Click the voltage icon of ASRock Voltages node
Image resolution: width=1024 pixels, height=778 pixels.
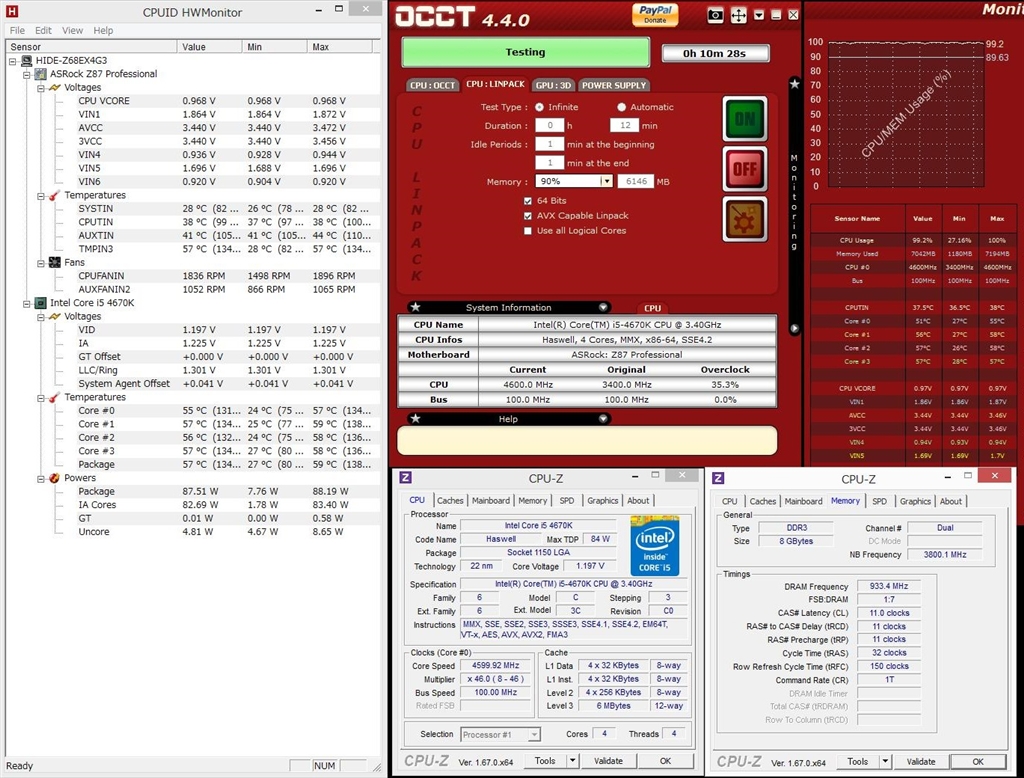55,87
